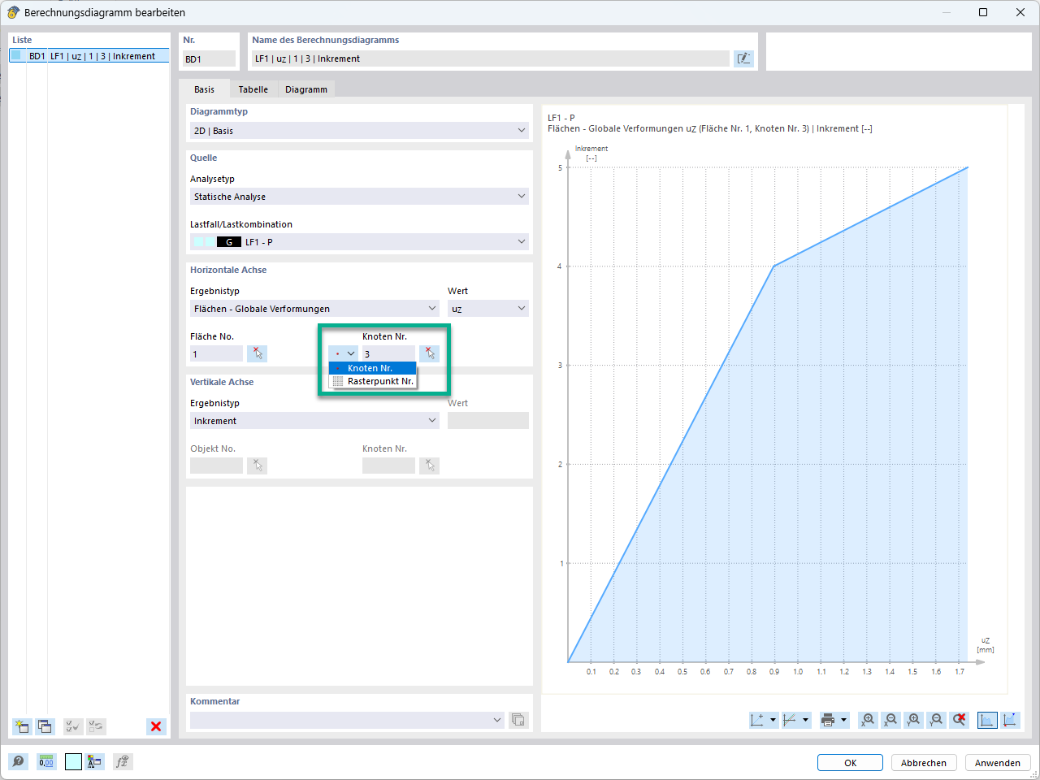Open units and decimal places (0.00) icon
The image size is (1040, 780).
point(46,761)
